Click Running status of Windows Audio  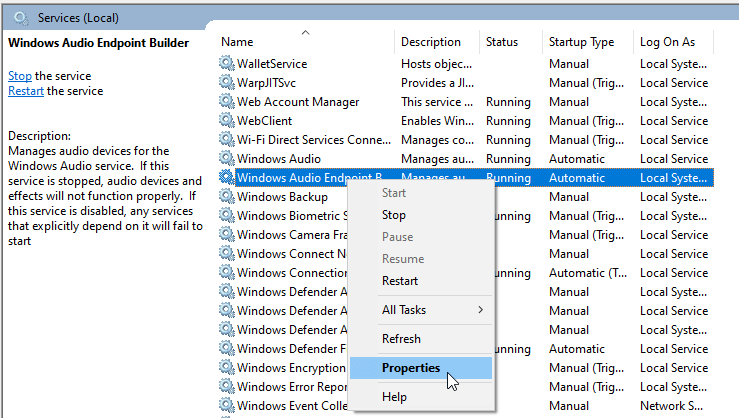[508, 159]
